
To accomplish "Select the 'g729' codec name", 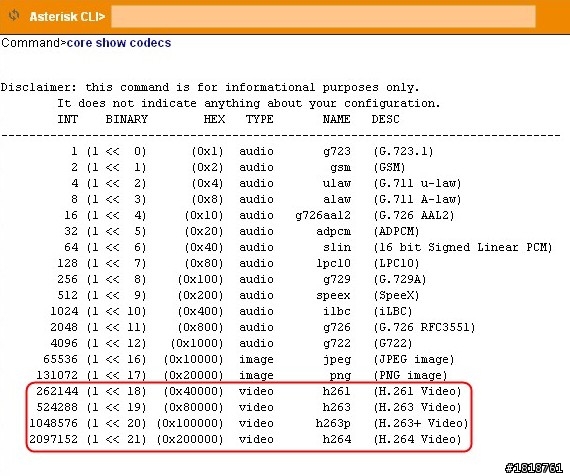I will (337, 279).
